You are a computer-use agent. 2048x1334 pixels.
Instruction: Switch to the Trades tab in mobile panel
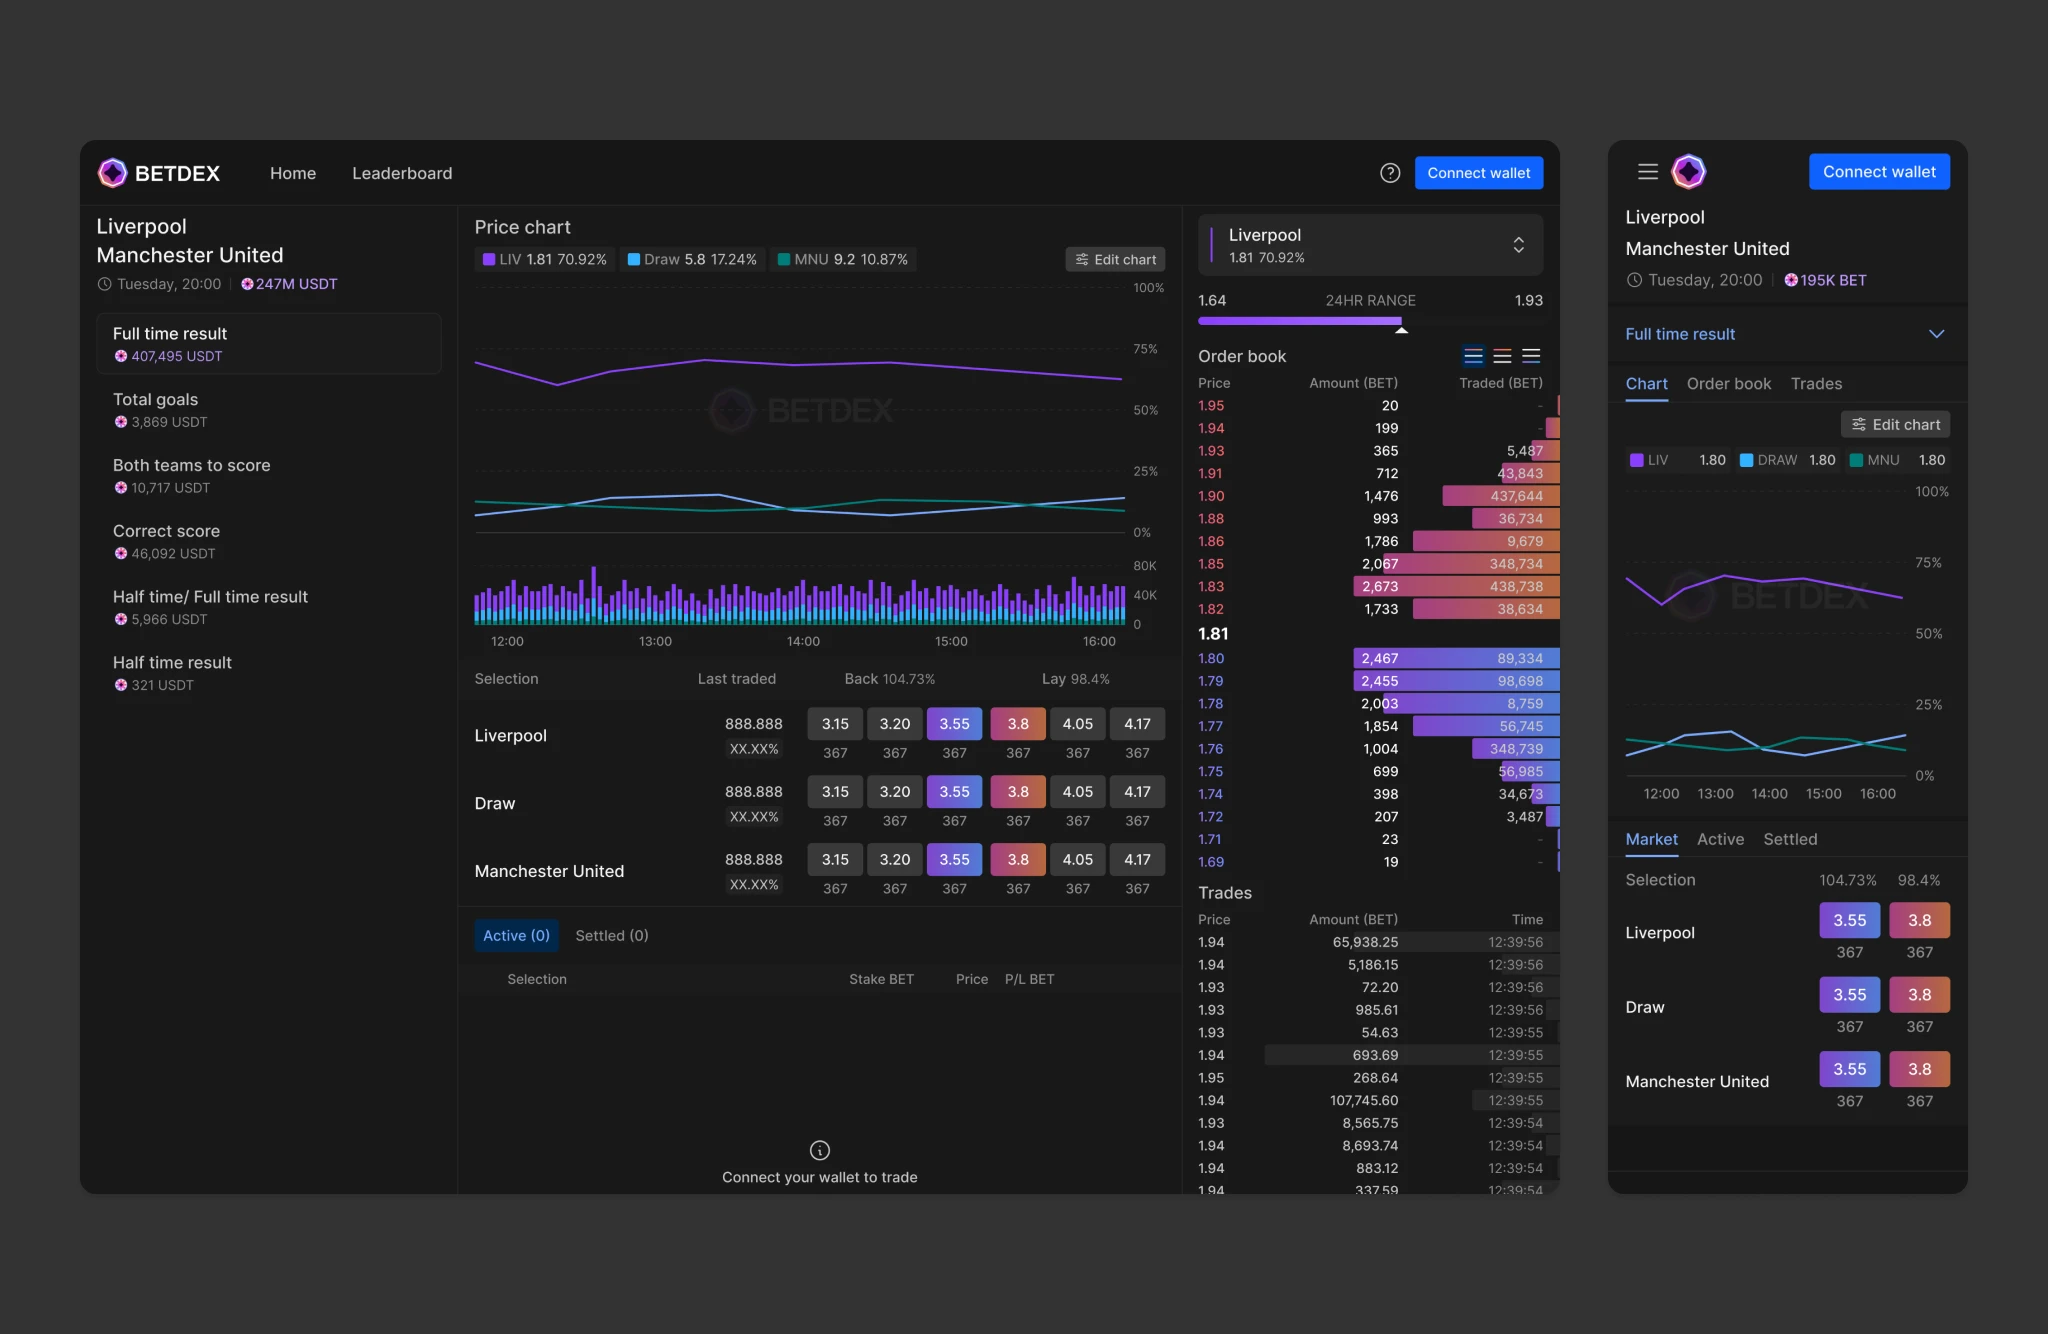point(1815,383)
